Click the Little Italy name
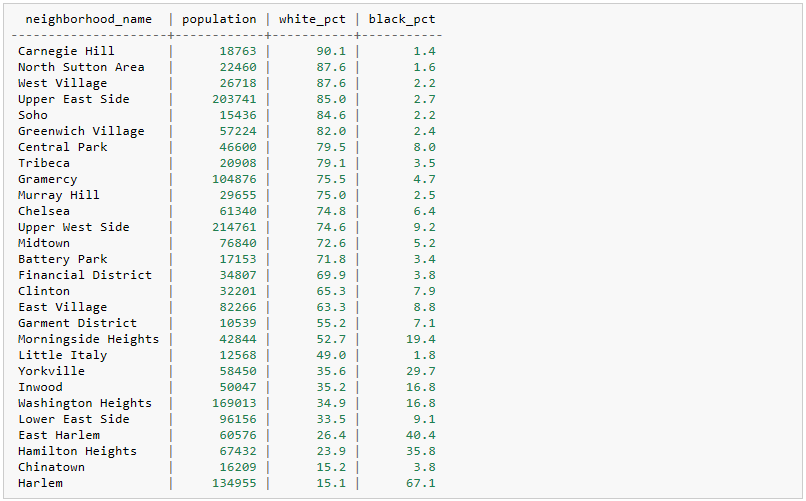 coord(63,355)
